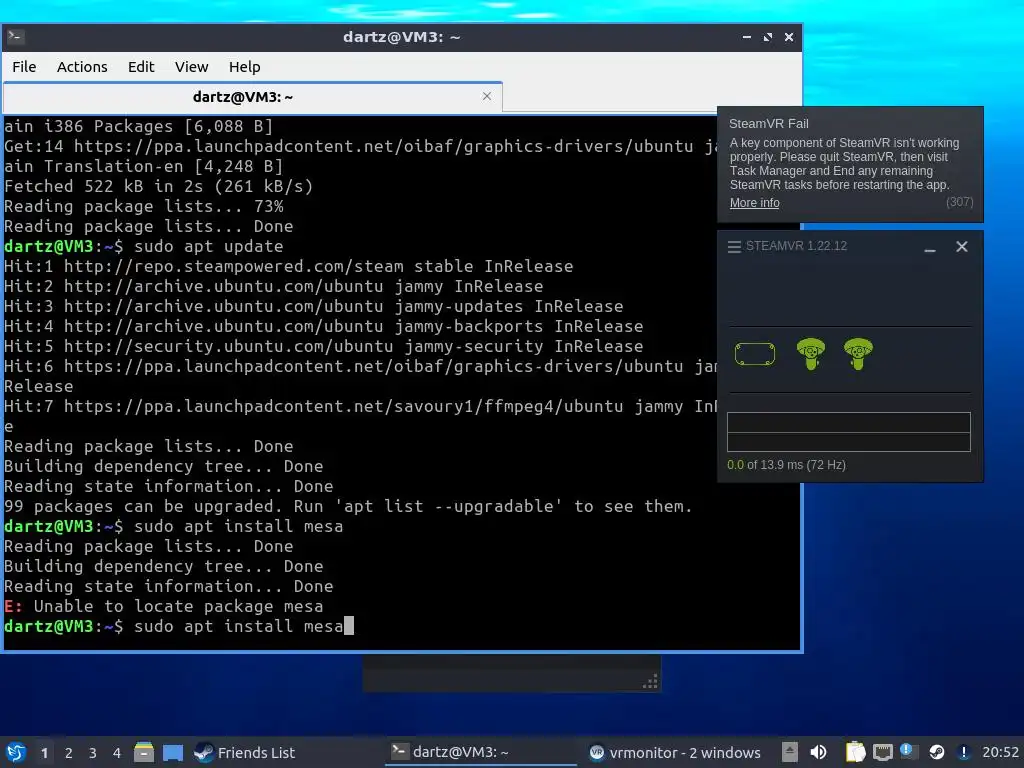This screenshot has width=1024, height=768.
Task: Click the network connection tray icon
Action: pyautogui.click(x=882, y=752)
